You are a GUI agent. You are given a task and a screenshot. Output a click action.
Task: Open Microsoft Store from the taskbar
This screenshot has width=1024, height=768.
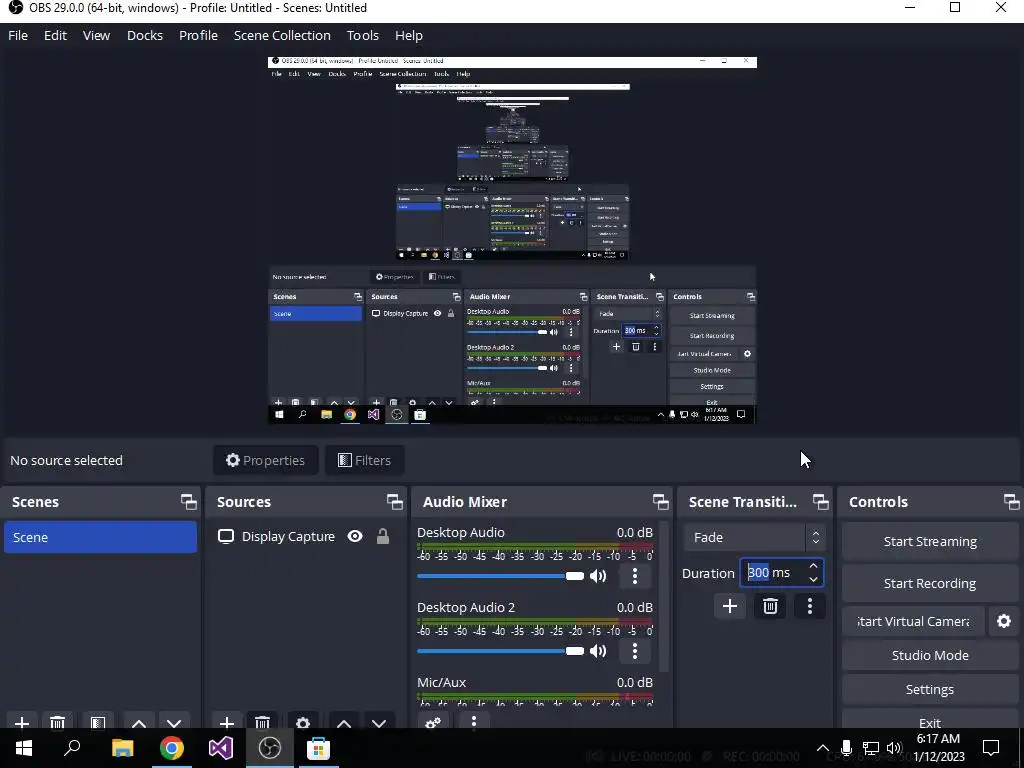click(x=318, y=748)
